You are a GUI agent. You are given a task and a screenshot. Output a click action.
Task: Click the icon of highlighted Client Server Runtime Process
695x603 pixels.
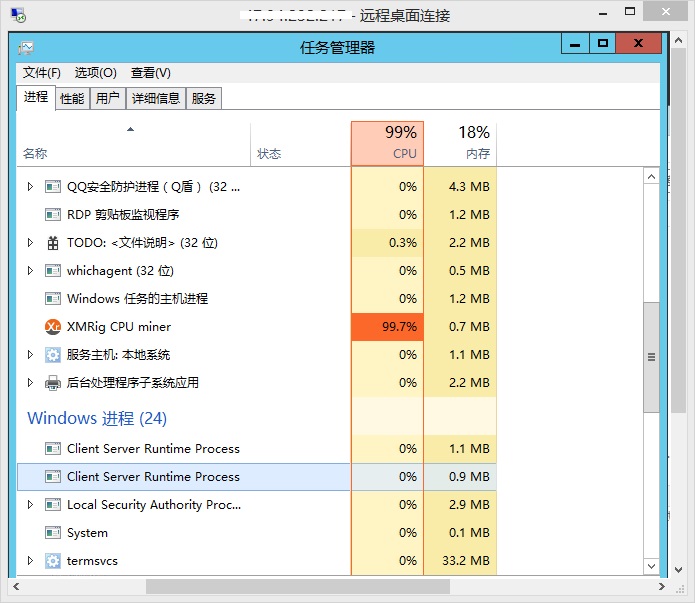53,477
